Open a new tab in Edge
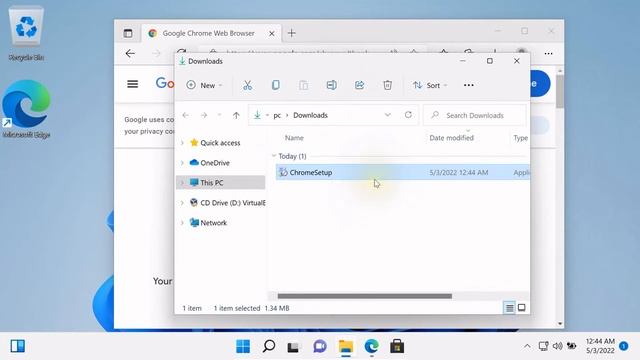 click(291, 33)
